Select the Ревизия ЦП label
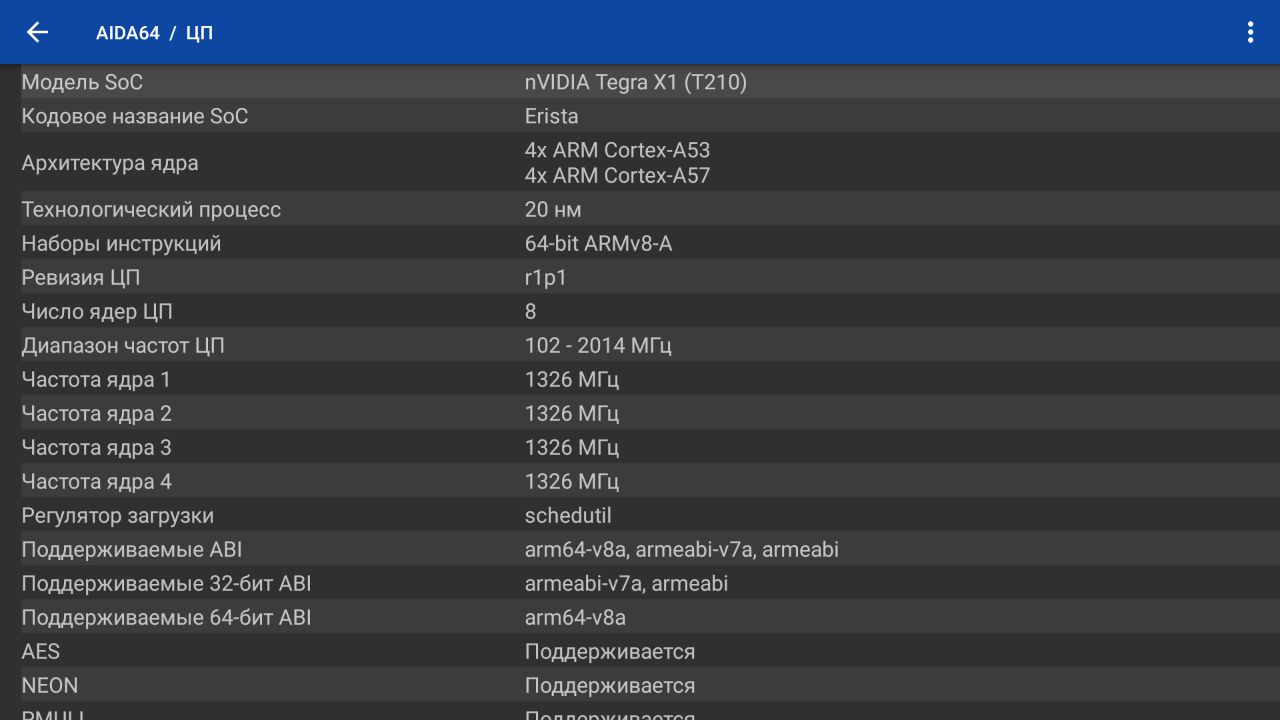Image resolution: width=1280 pixels, height=720 pixels. (81, 278)
